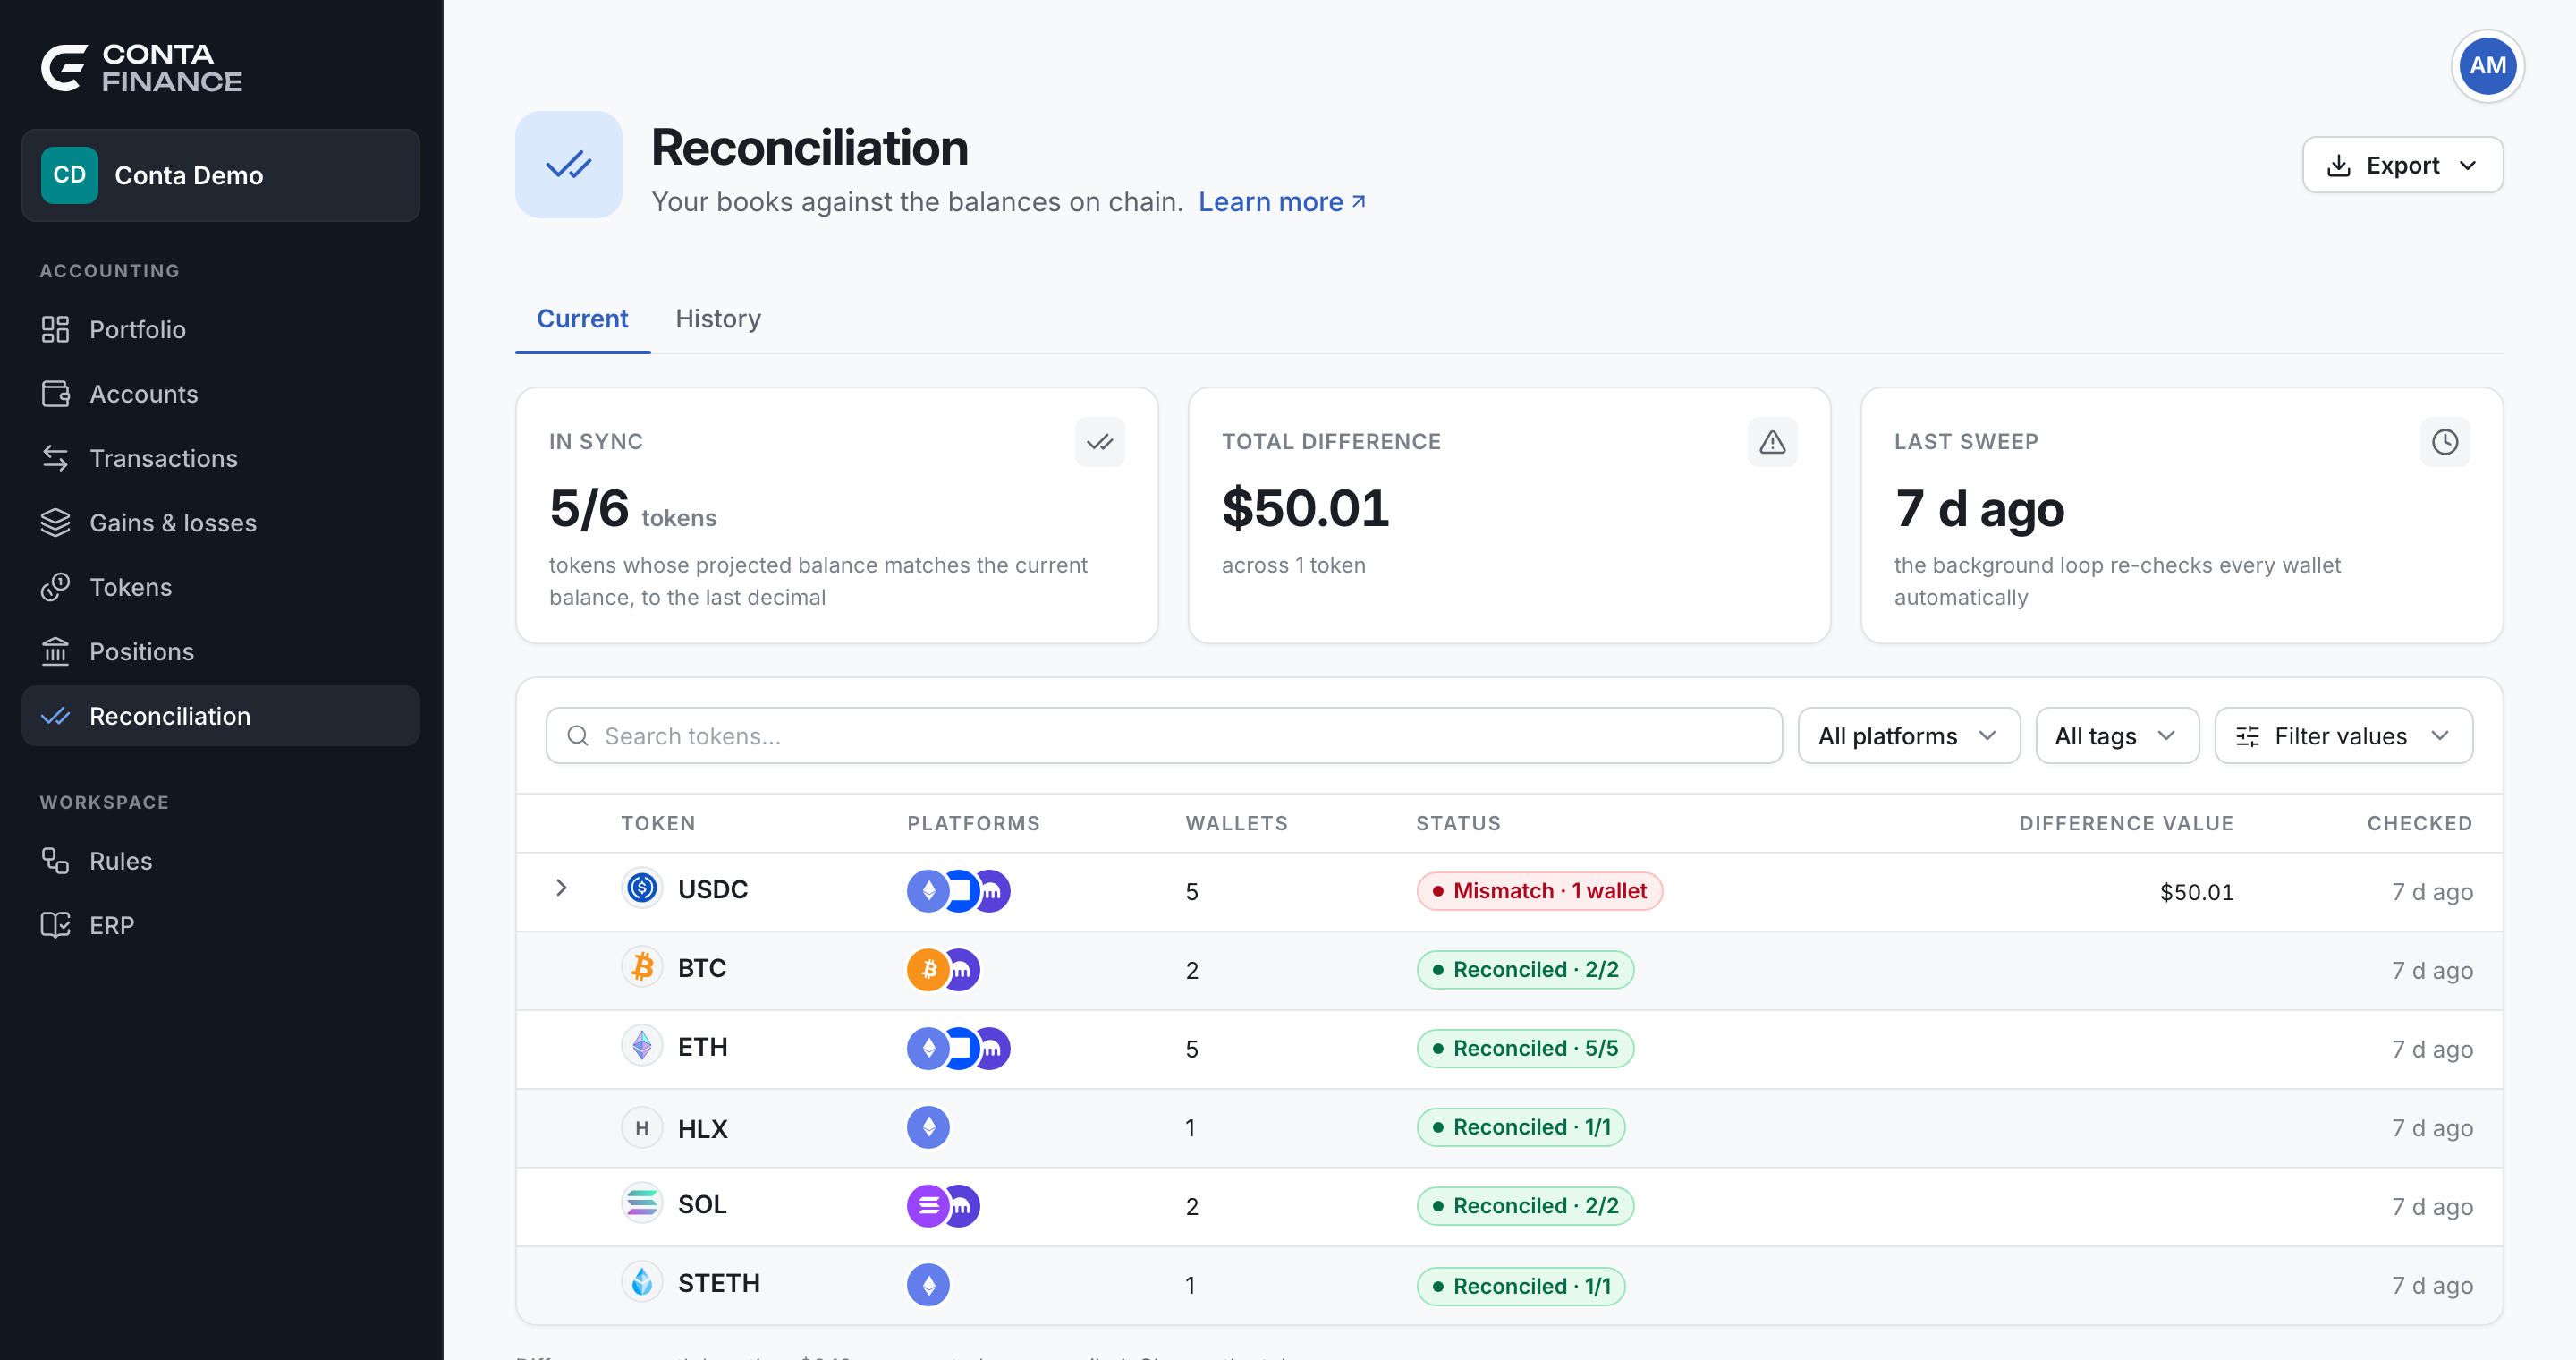Click the SOL token icon

point(642,1203)
